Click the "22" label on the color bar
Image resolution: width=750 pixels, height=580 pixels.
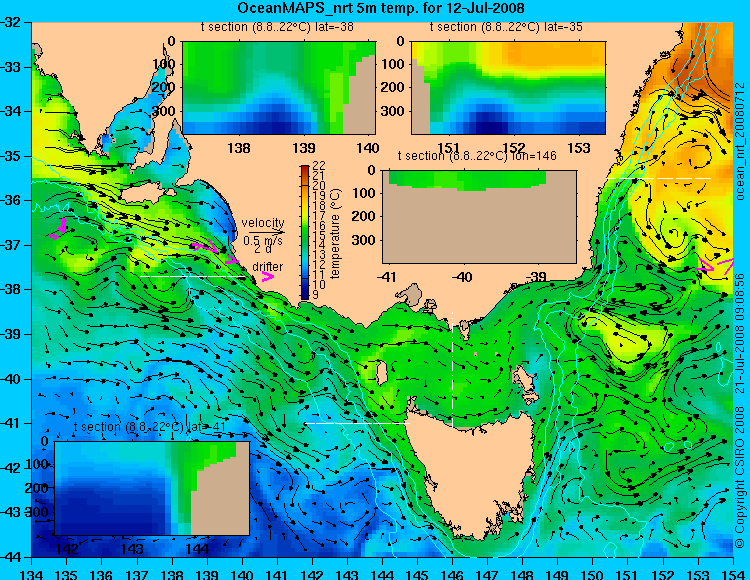(319, 166)
